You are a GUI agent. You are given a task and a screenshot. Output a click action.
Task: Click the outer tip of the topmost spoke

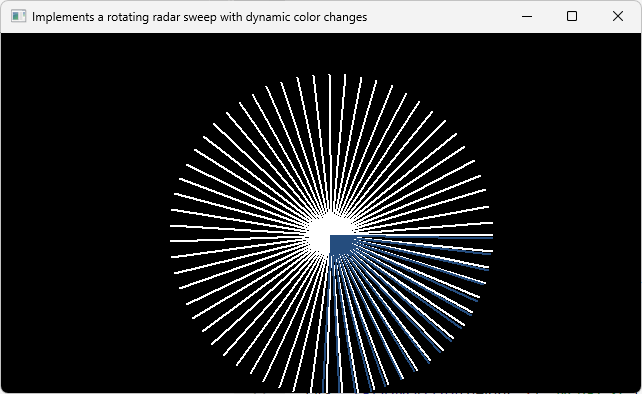[x=330, y=76]
